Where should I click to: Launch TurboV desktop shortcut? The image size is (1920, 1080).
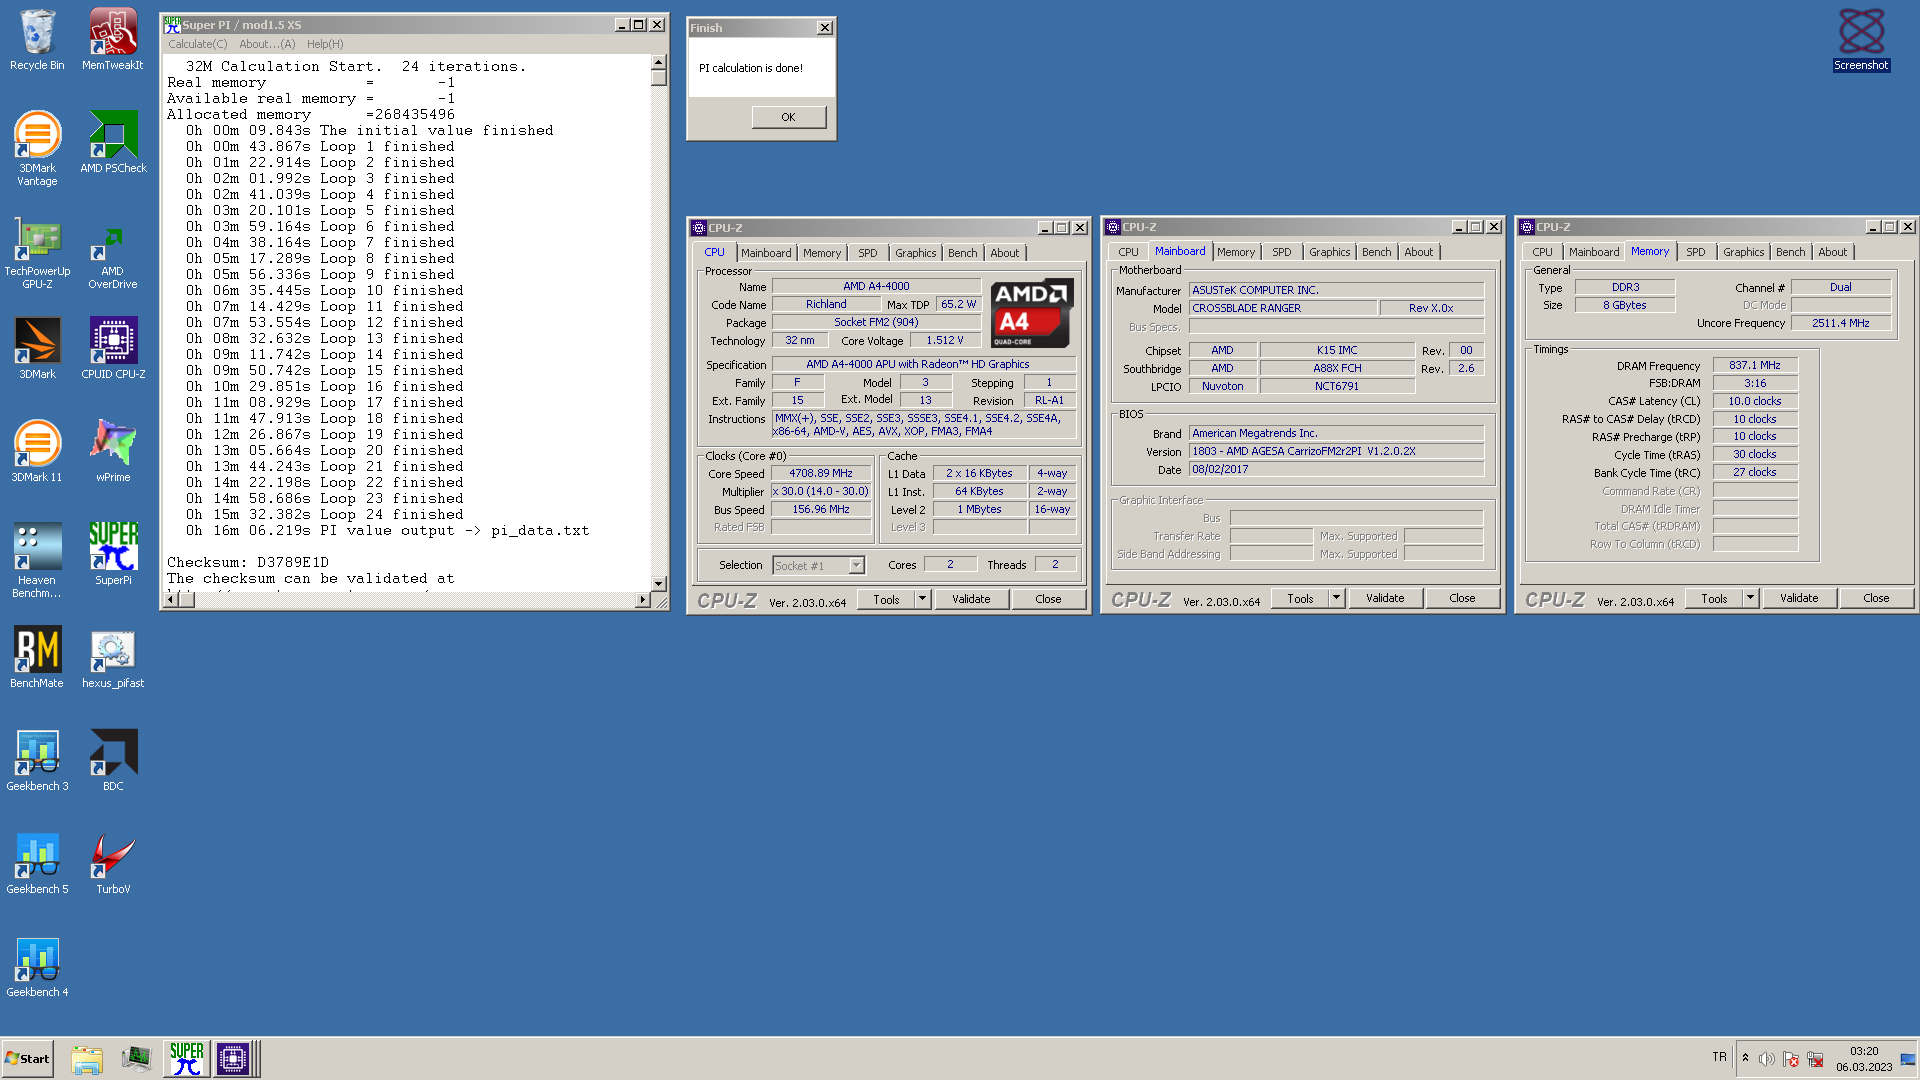tap(113, 863)
